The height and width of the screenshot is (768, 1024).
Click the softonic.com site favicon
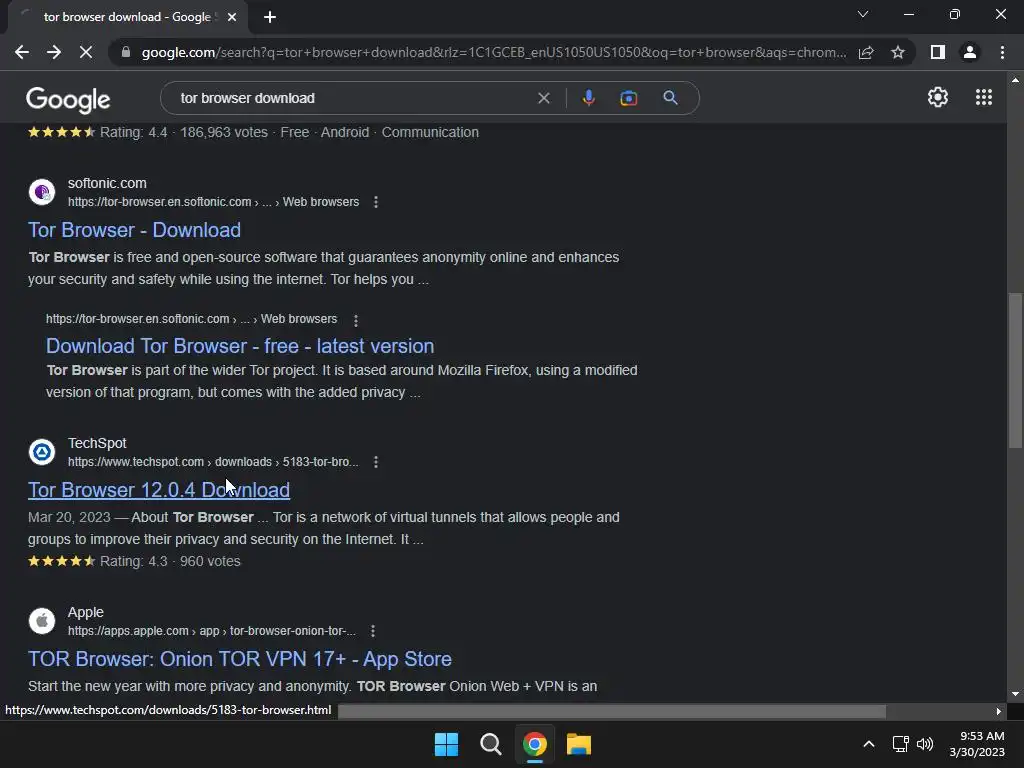point(42,192)
